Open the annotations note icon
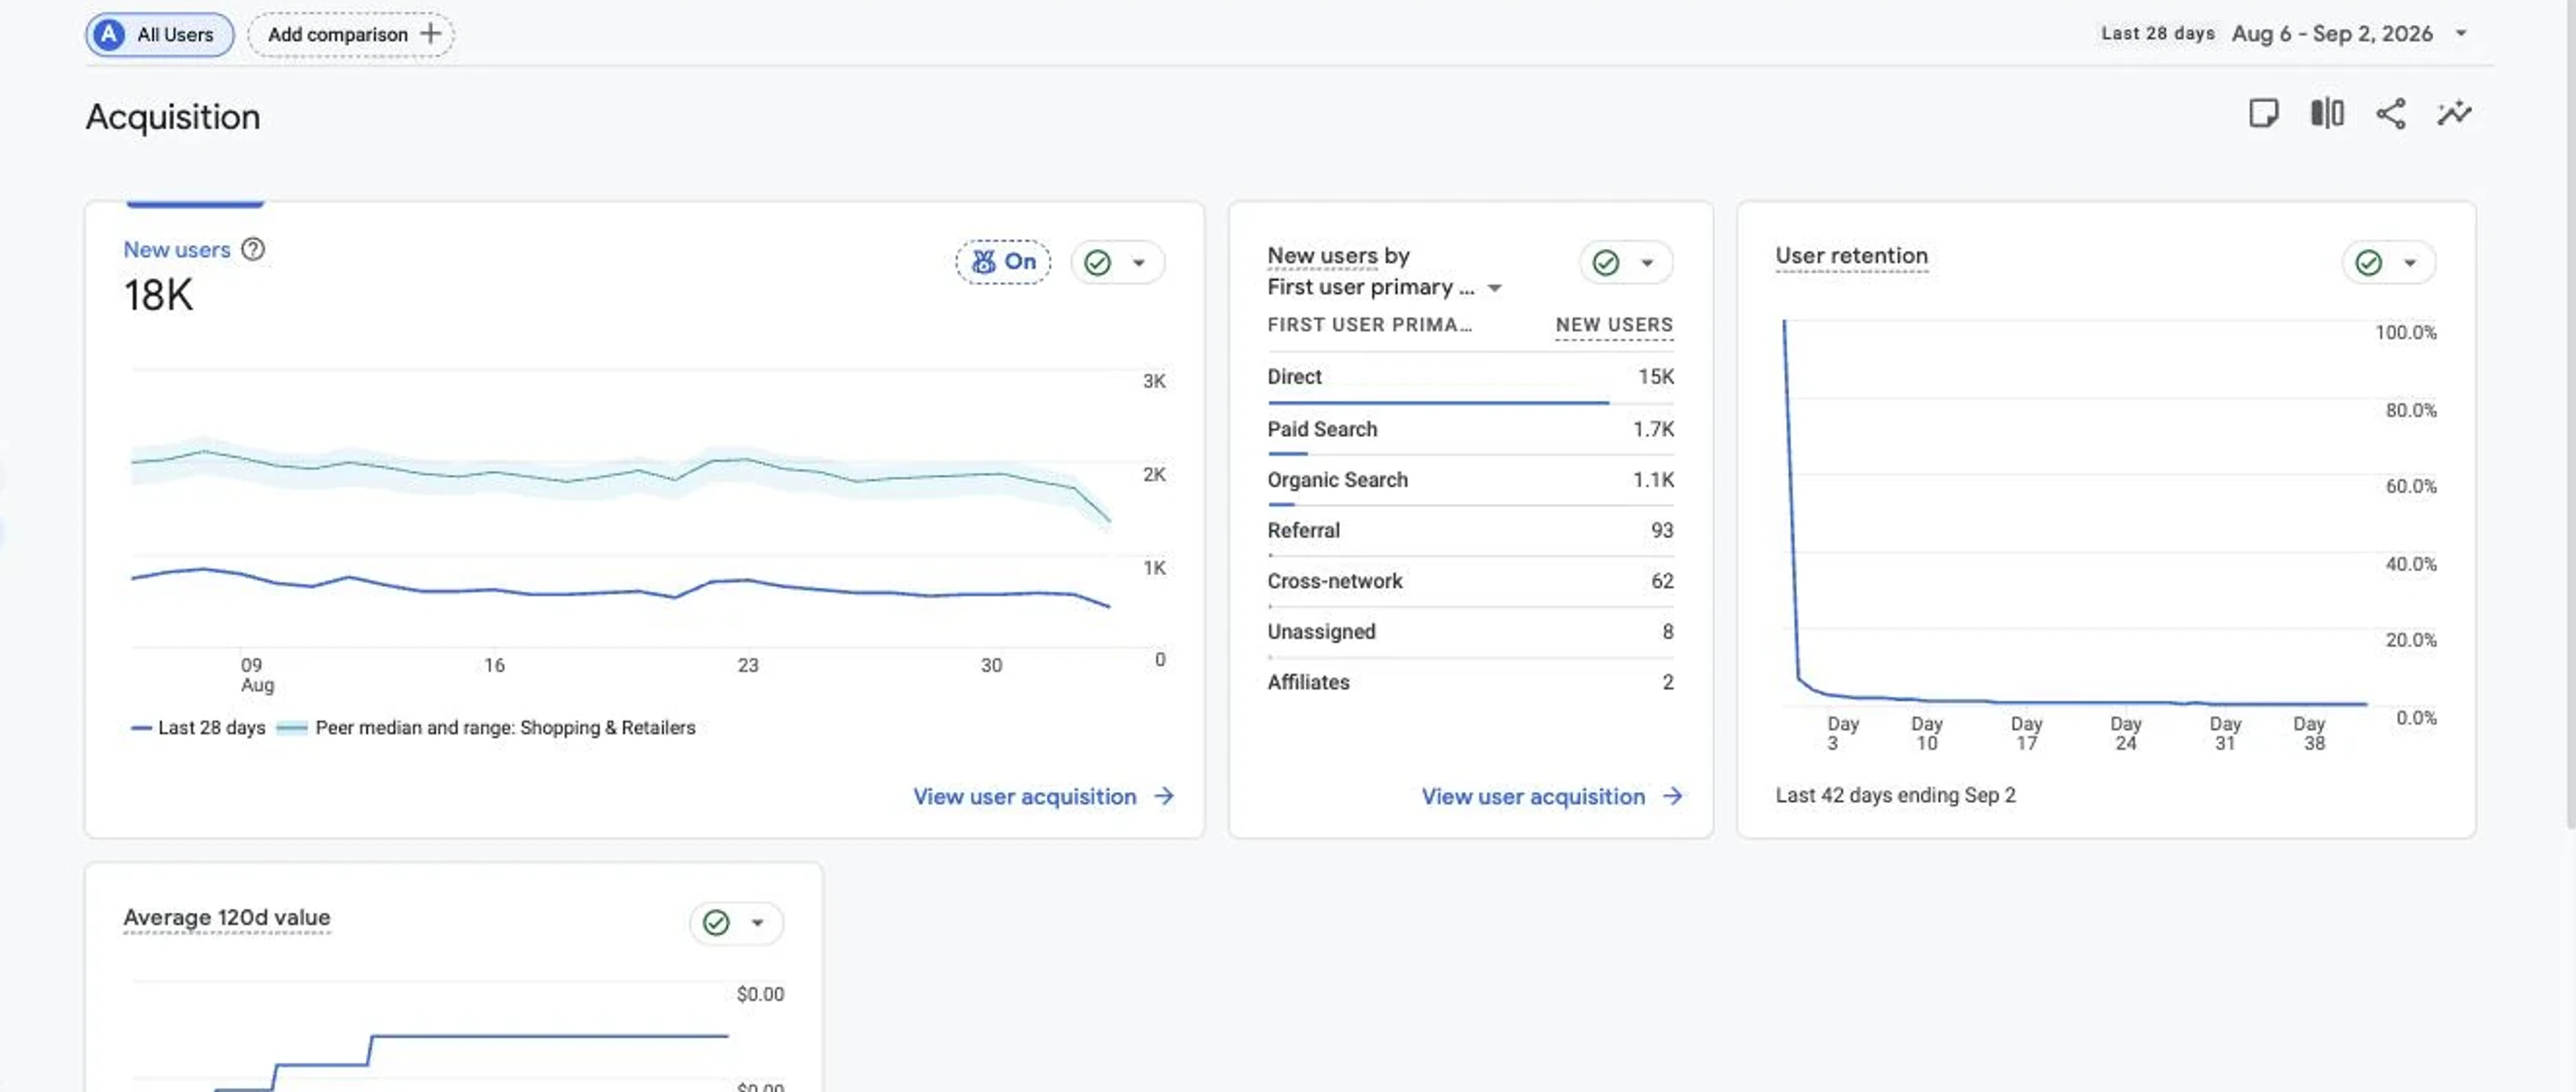 [2263, 113]
